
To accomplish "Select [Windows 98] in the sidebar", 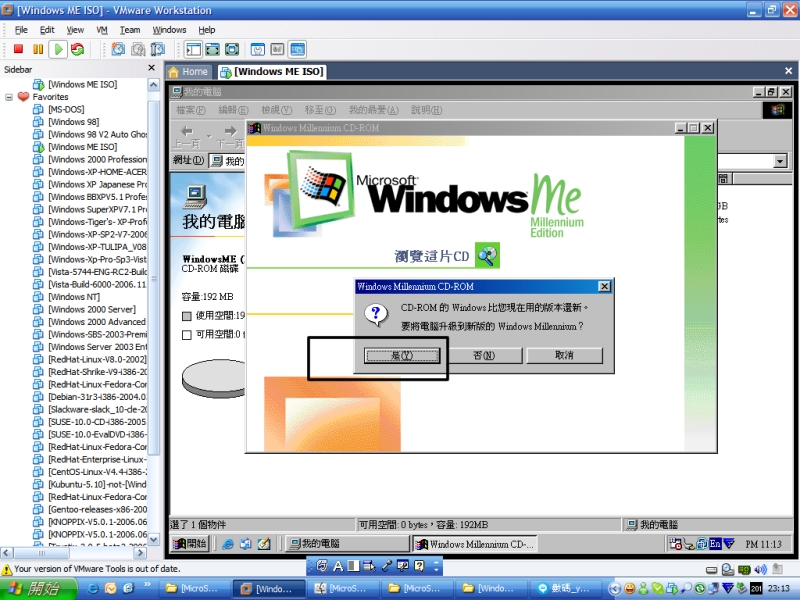I will [73, 122].
